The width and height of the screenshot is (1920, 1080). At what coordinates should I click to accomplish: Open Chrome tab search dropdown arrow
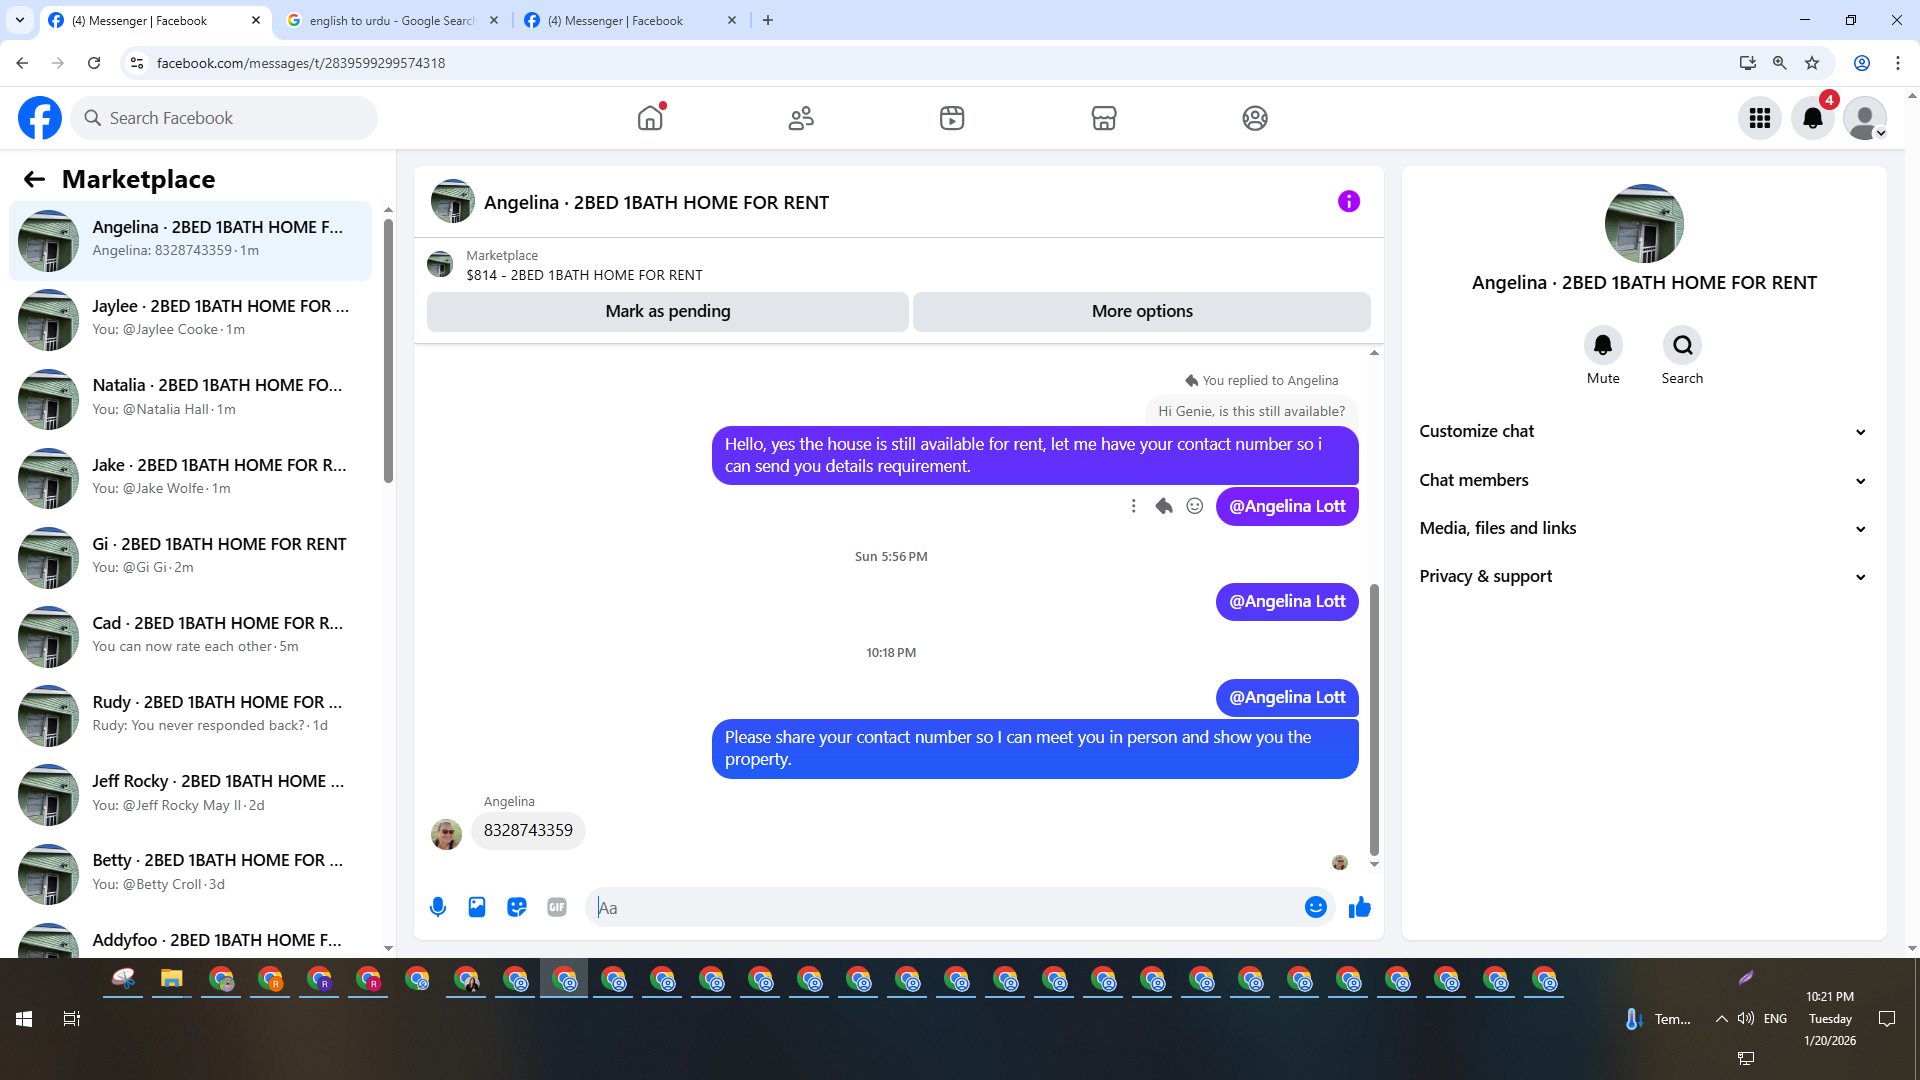coord(20,20)
